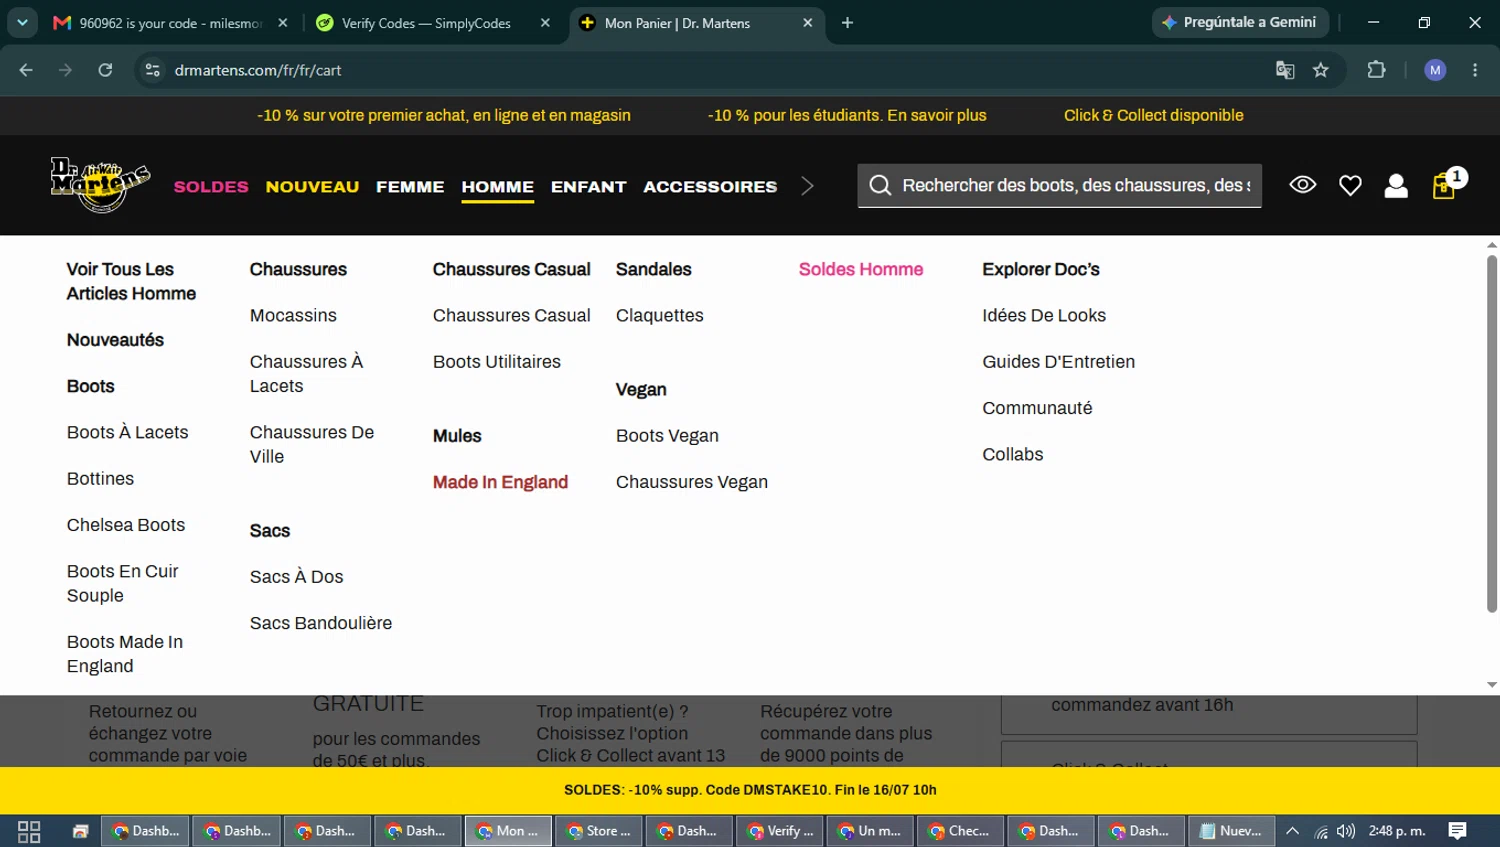
Task: Open Voir Tous Les Articles Homme
Action: 131,281
